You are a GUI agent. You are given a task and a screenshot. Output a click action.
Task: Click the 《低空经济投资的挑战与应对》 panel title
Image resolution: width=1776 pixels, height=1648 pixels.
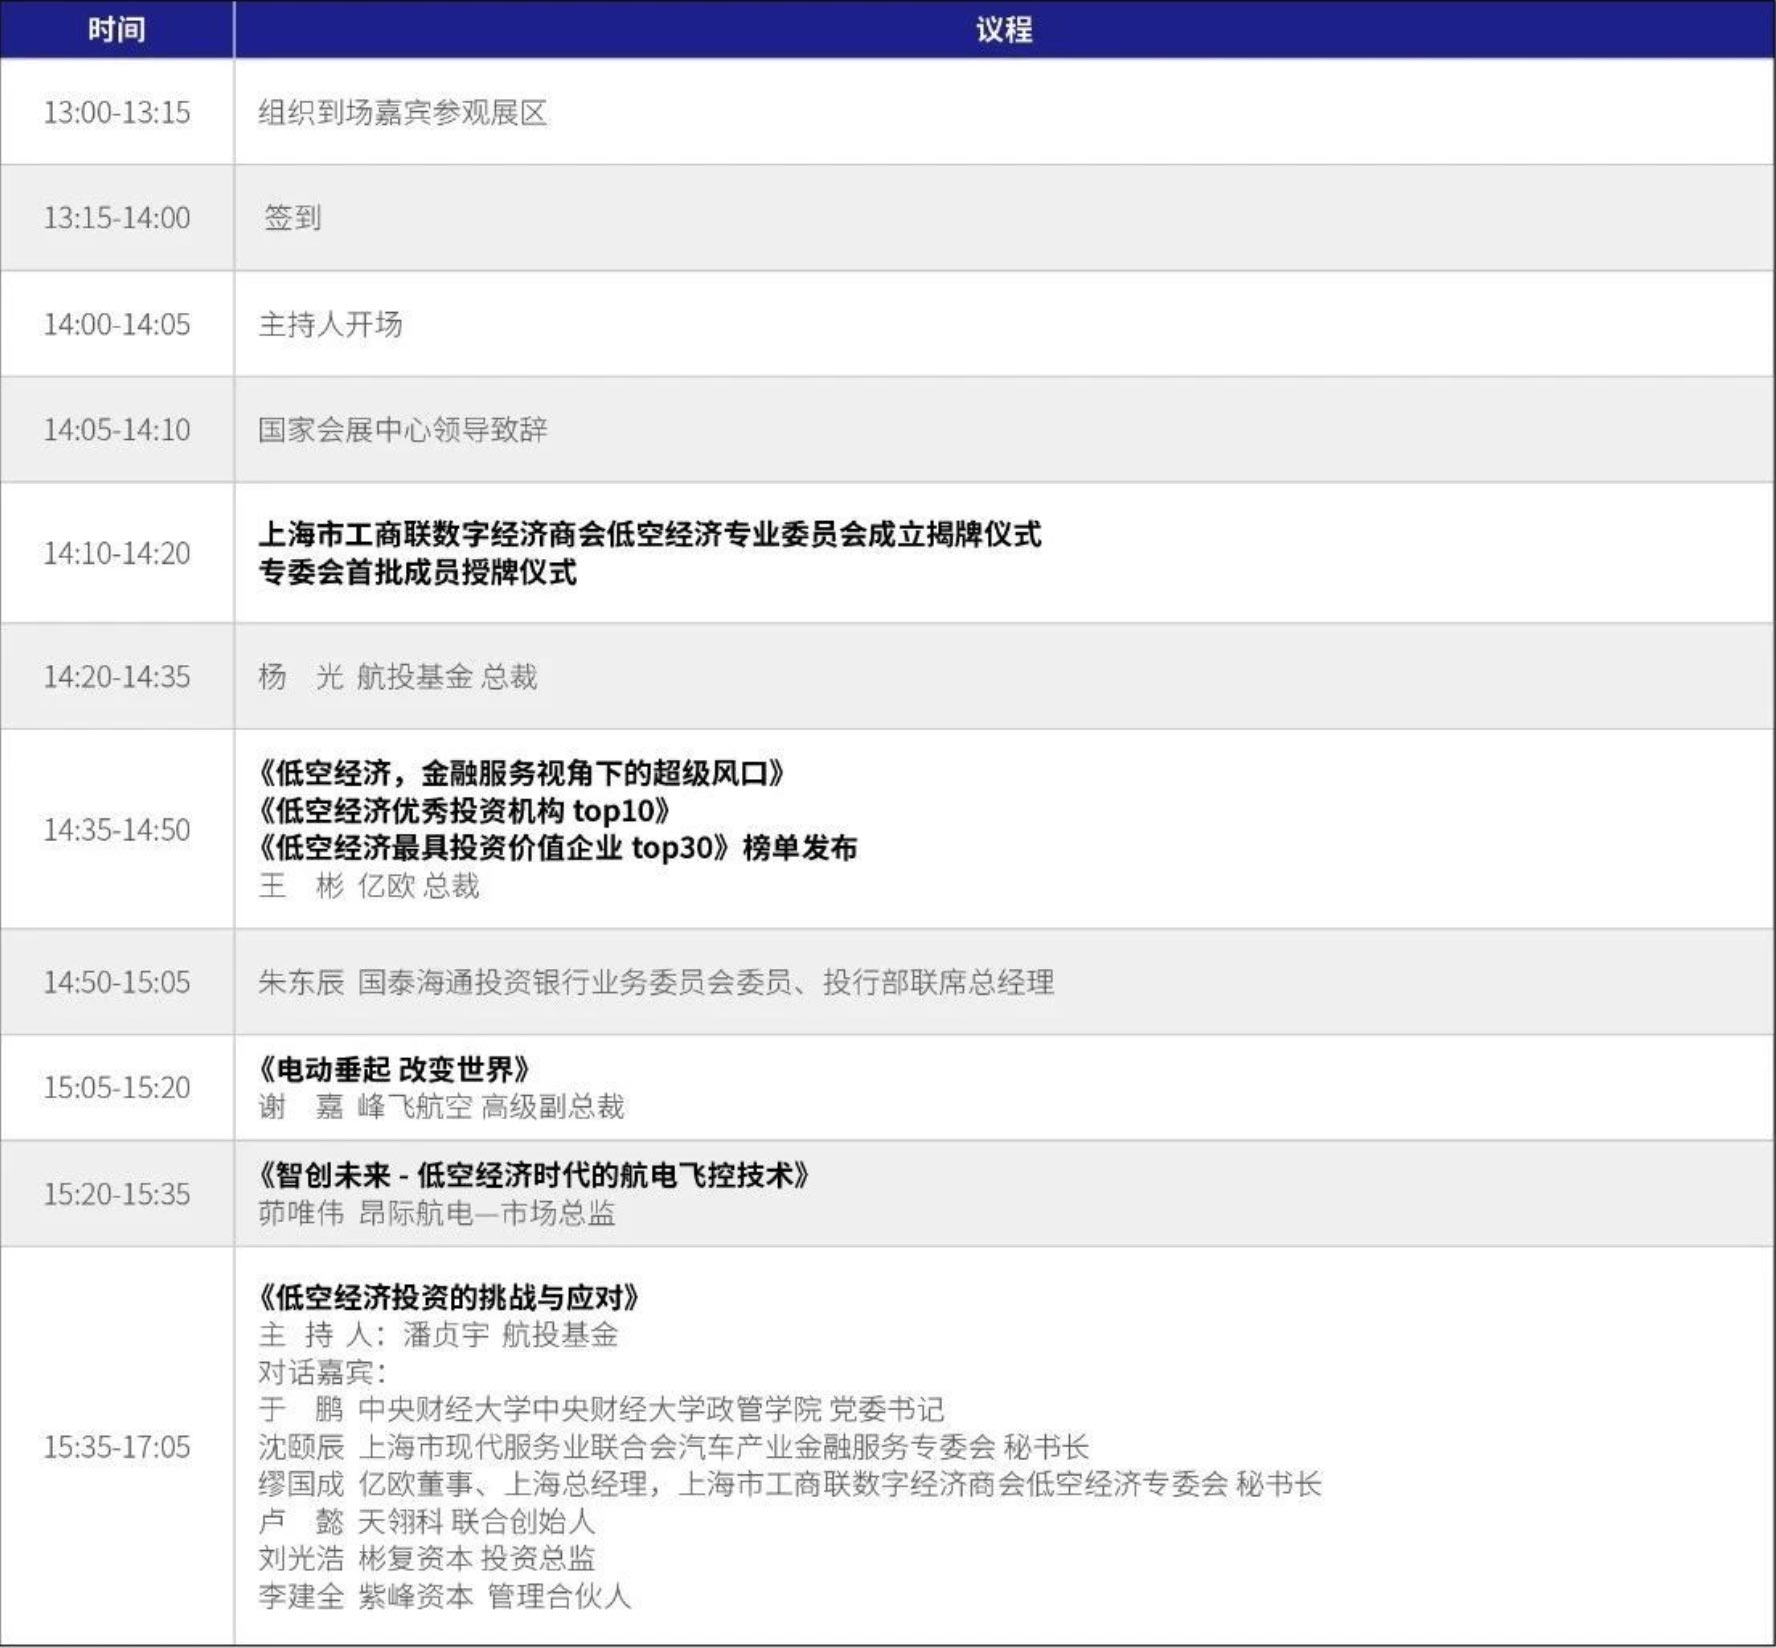point(448,1297)
